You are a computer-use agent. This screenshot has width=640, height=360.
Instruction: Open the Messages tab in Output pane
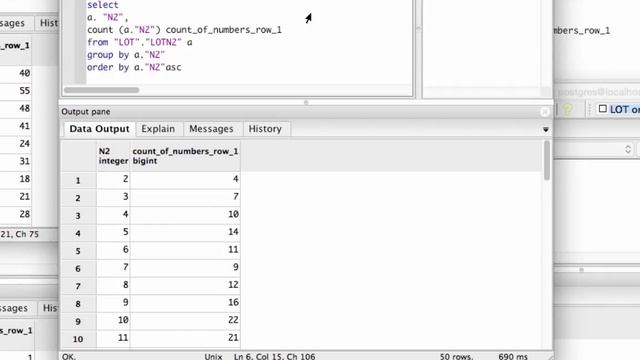(211, 129)
